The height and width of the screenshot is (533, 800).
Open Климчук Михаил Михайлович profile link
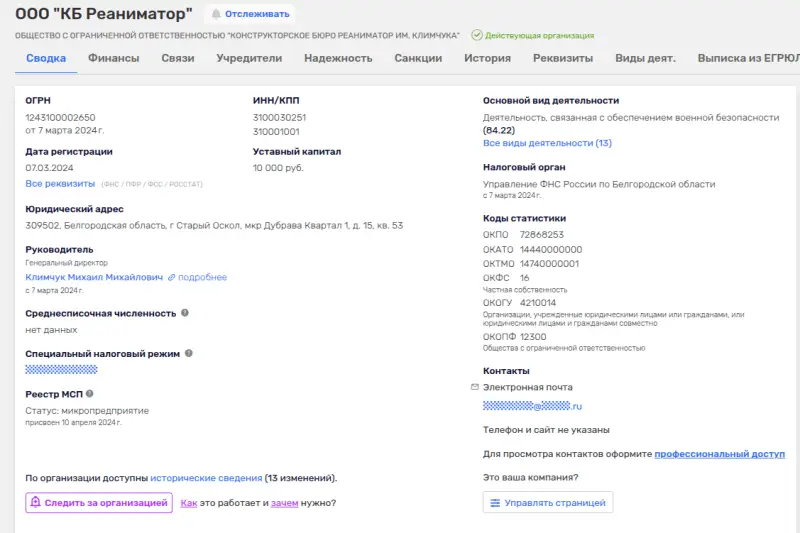click(94, 277)
